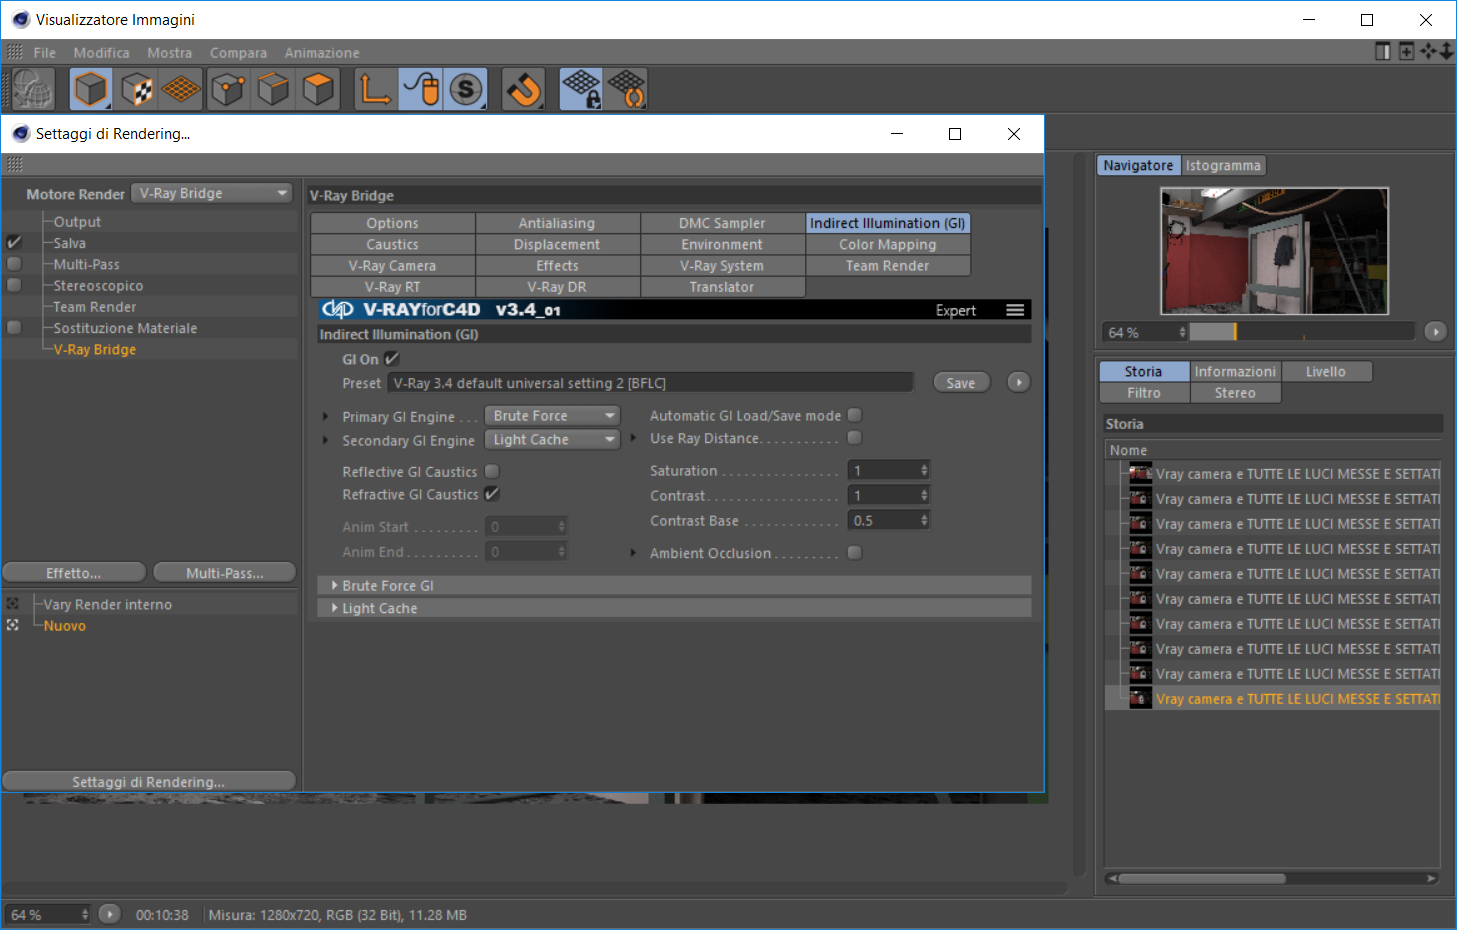1457x930 pixels.
Task: Enable the Use Ray Distance checkbox
Action: pos(855,438)
